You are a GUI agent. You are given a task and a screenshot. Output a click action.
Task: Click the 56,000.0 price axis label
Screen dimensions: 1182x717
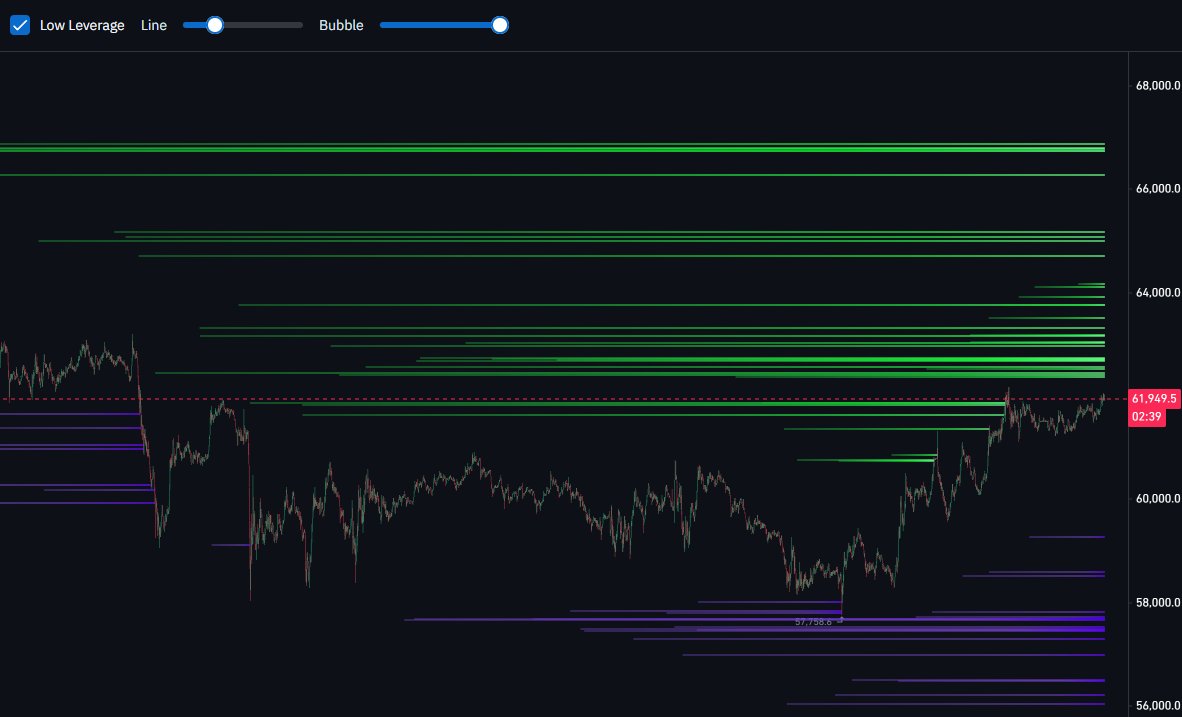pyautogui.click(x=1158, y=706)
